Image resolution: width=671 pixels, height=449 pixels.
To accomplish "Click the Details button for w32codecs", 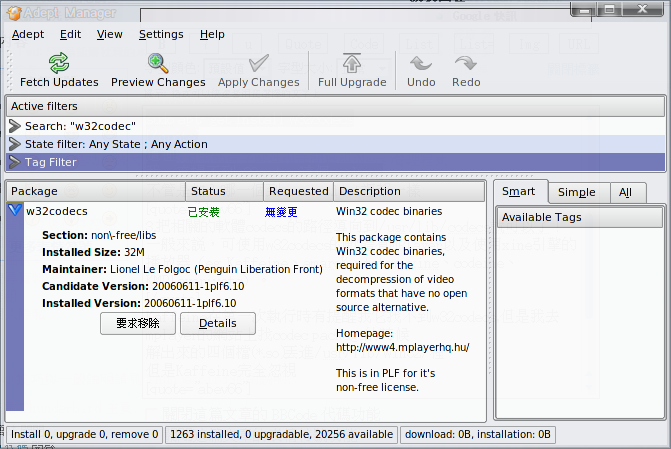I will [x=218, y=323].
